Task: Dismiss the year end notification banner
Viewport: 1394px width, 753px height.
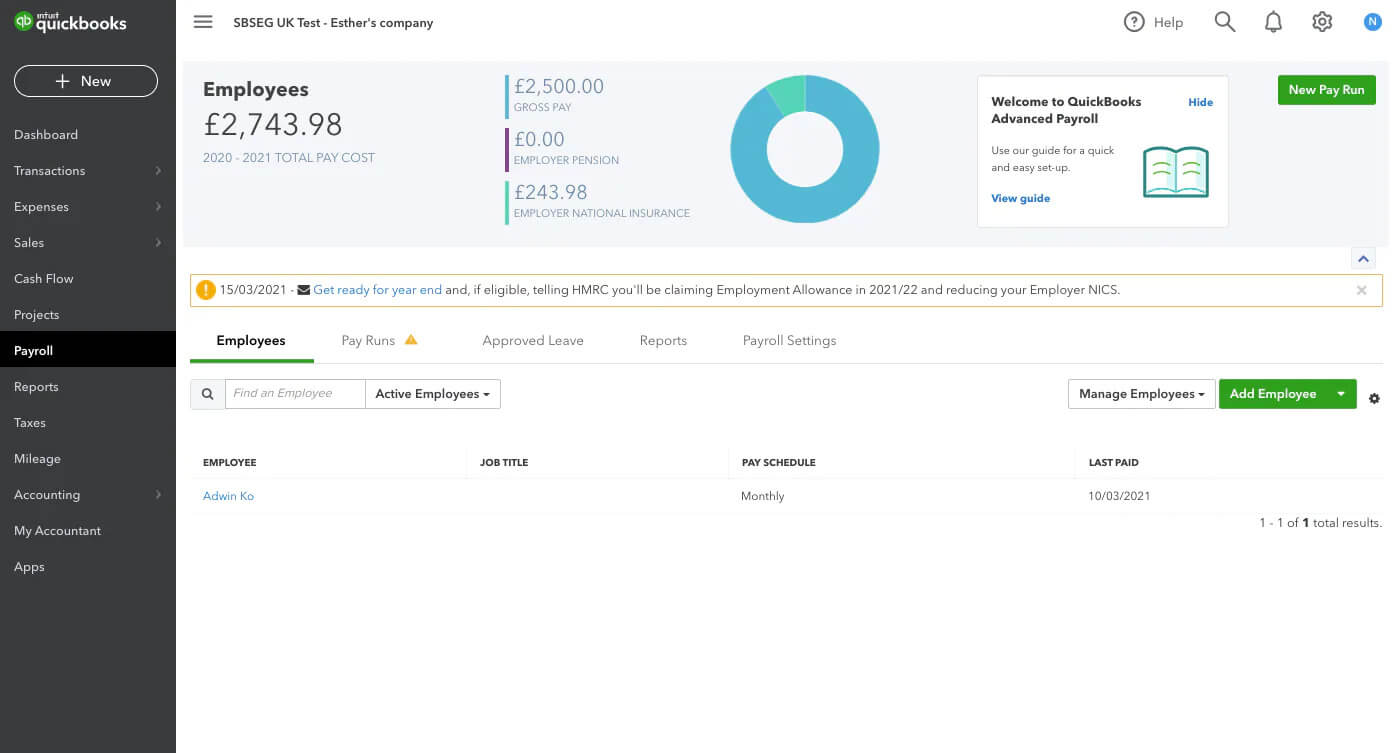Action: (1361, 290)
